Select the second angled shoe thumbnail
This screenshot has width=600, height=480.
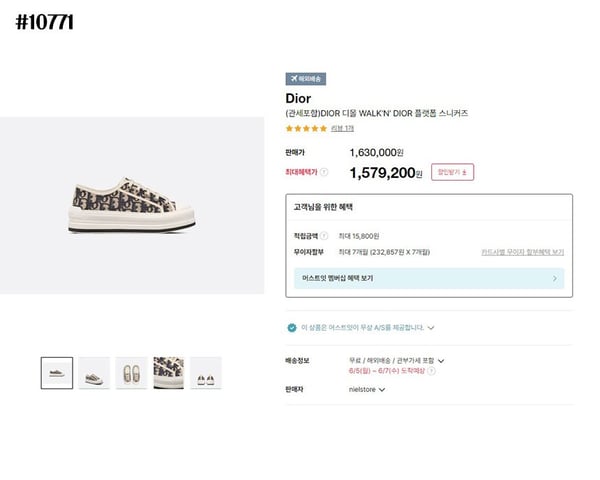(x=94, y=373)
